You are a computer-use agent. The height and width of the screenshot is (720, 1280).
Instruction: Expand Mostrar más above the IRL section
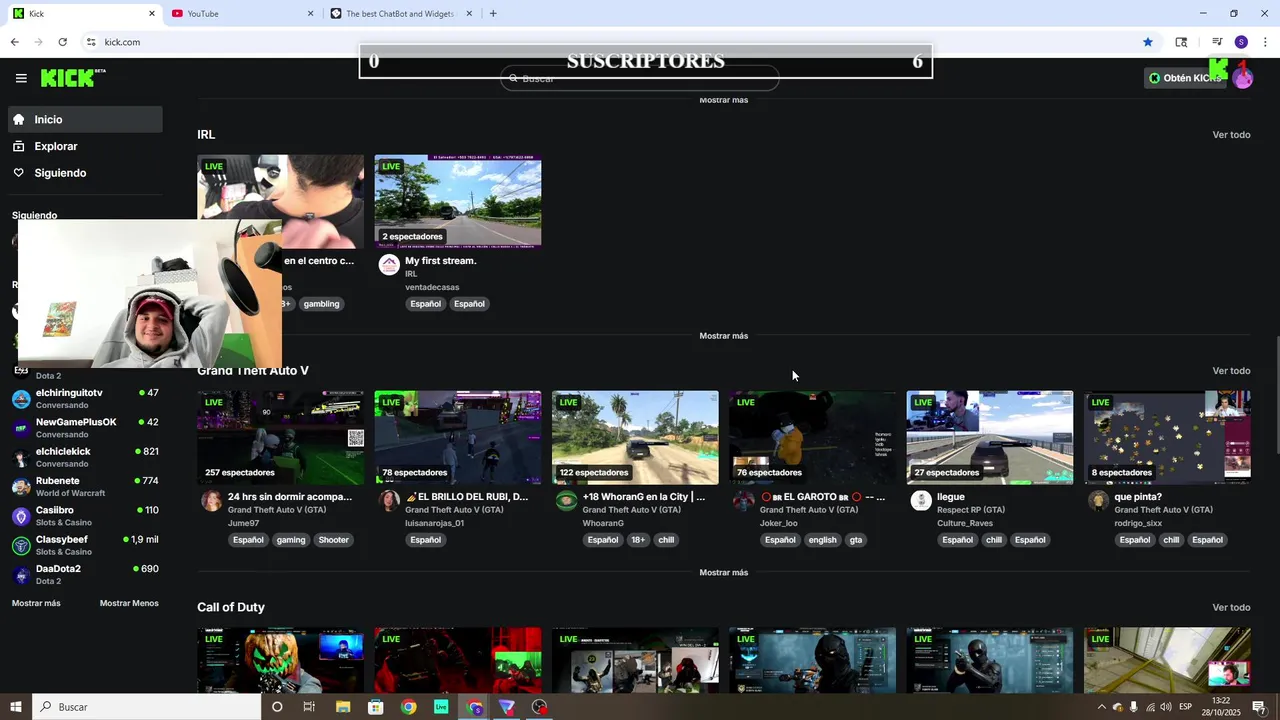coord(724,100)
